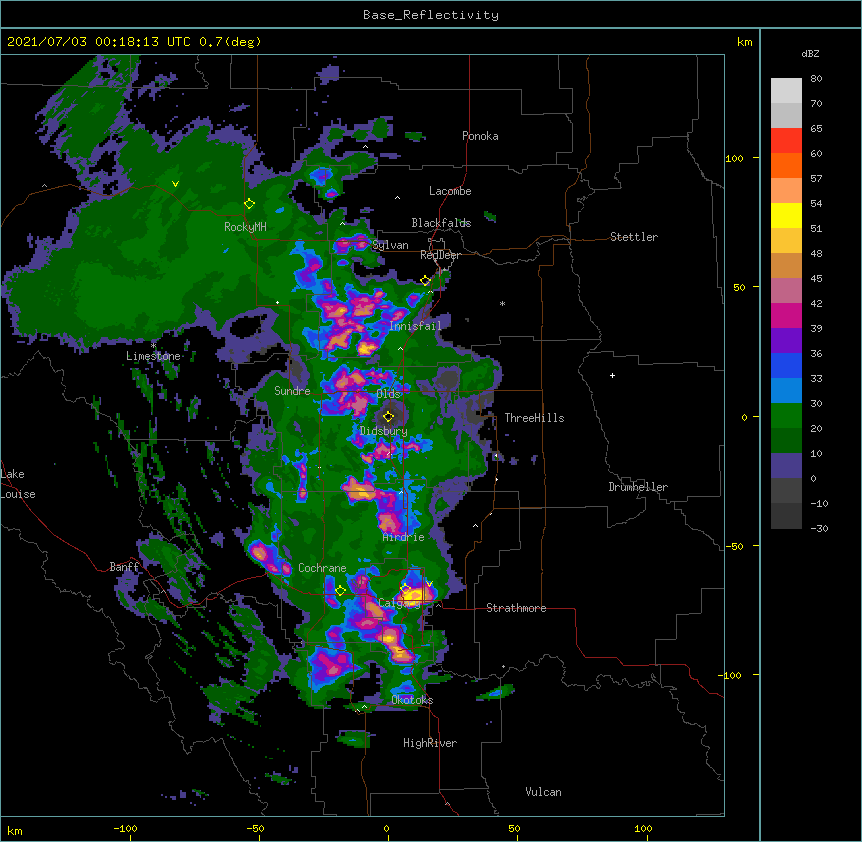Click the white asterisk marker east of Innisfail
862x842 pixels.
click(502, 303)
